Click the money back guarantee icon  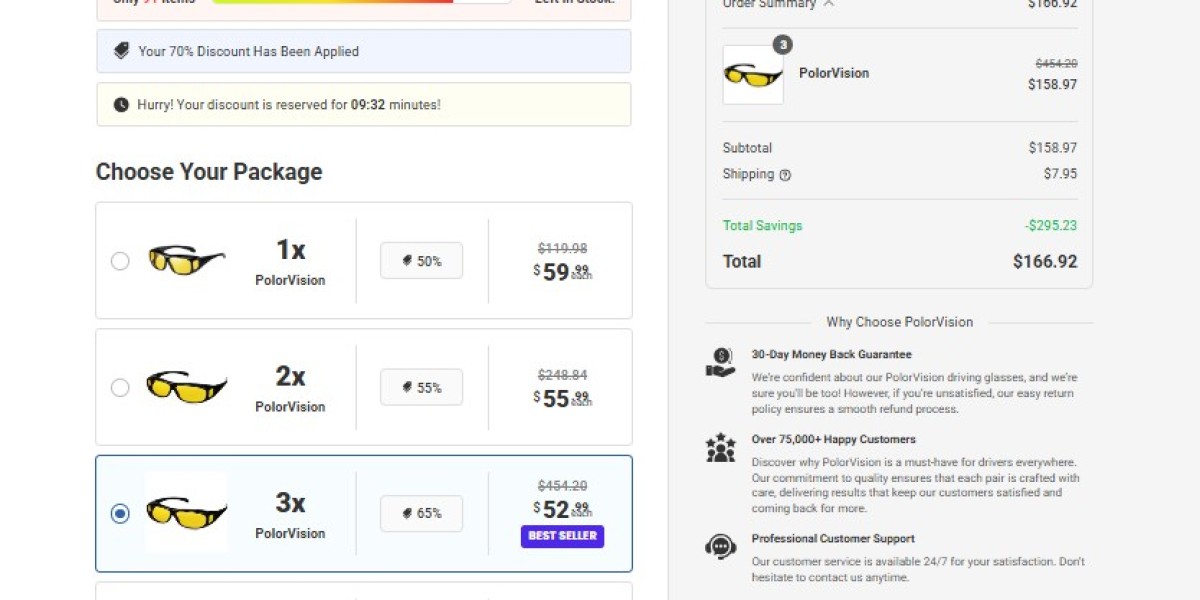tap(720, 363)
